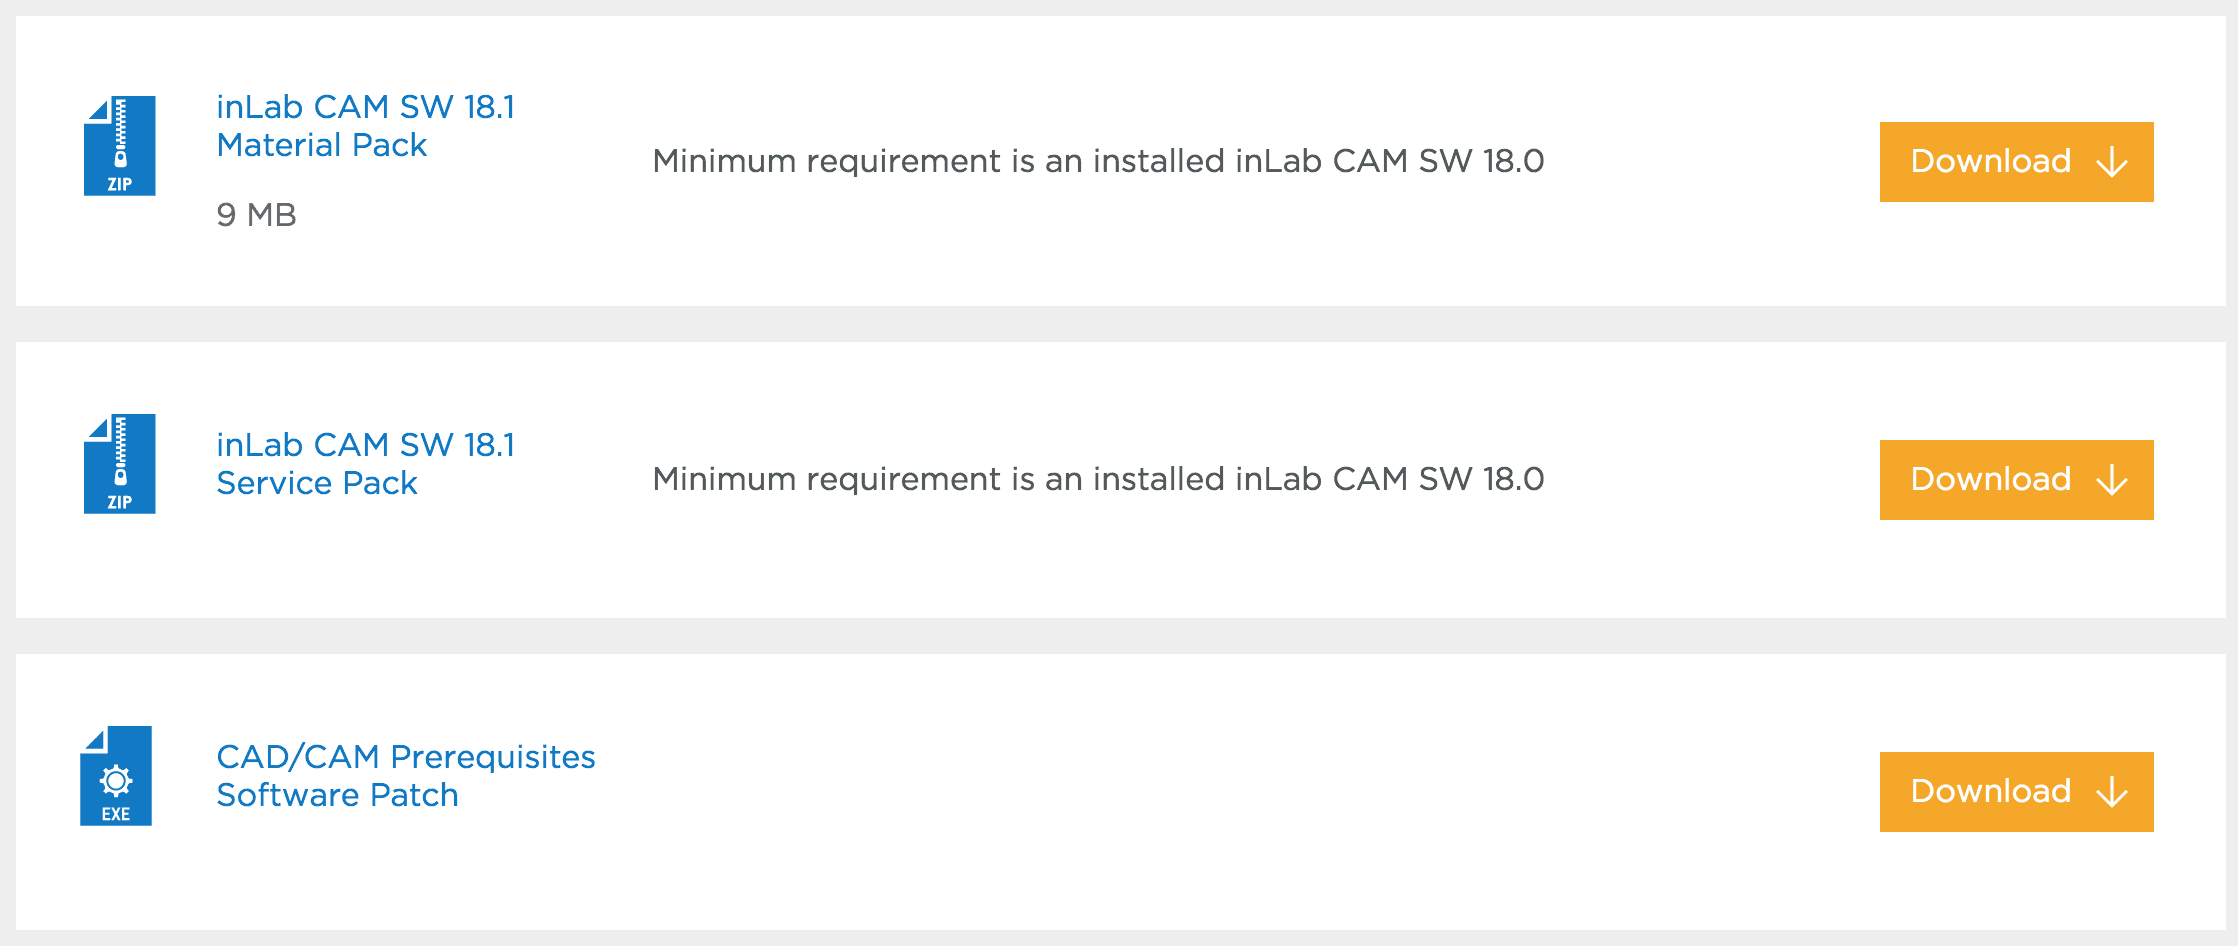
Task: Open the CAD/CAM Prerequisites Software Patch link
Action: pyautogui.click(x=405, y=757)
